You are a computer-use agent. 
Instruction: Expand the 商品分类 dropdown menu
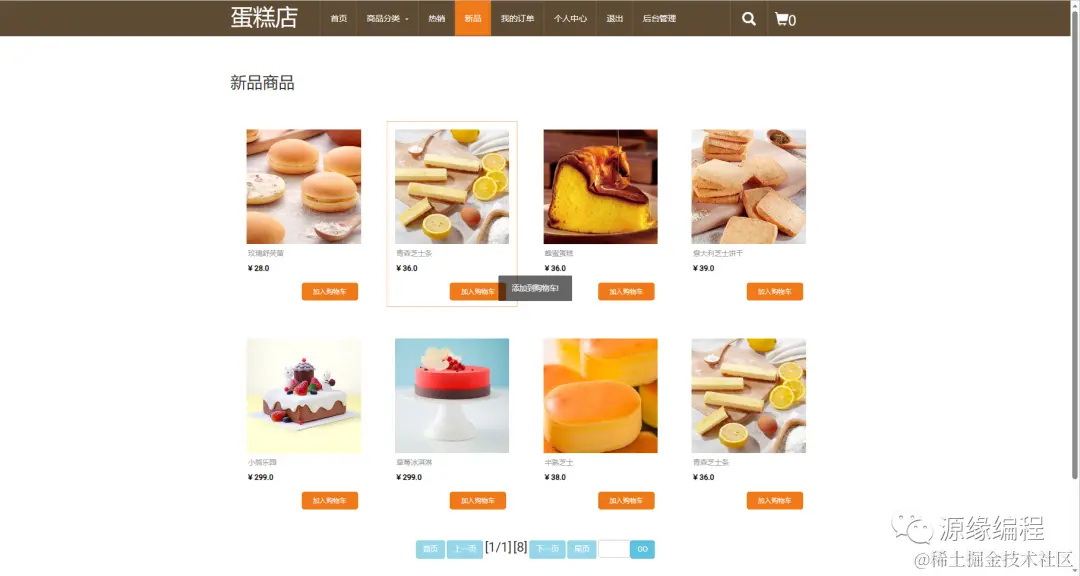(x=387, y=19)
